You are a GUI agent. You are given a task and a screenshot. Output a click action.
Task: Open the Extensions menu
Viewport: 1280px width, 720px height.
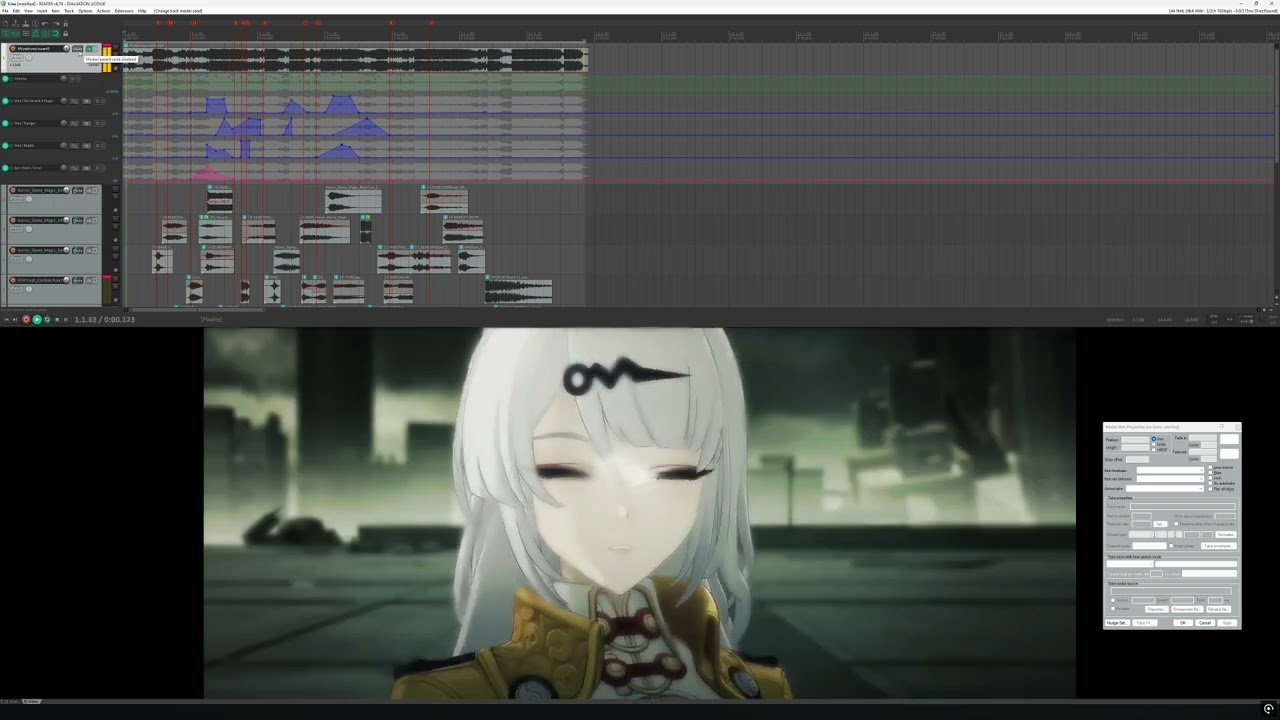pos(124,11)
